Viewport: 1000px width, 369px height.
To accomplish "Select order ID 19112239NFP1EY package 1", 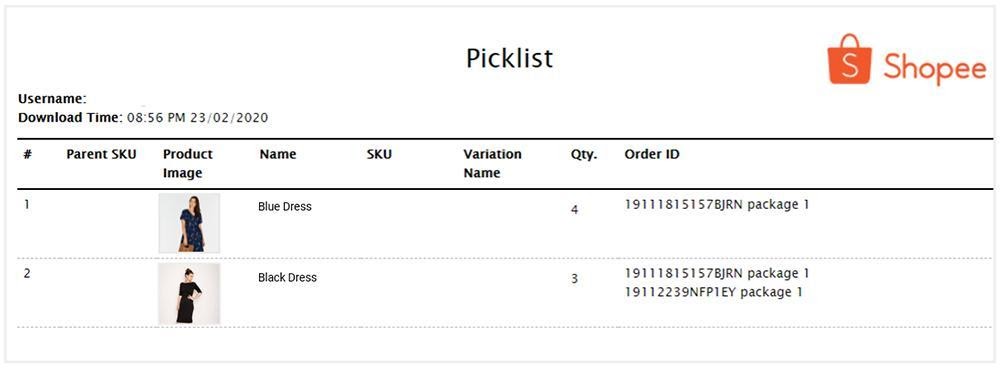I will 713,292.
